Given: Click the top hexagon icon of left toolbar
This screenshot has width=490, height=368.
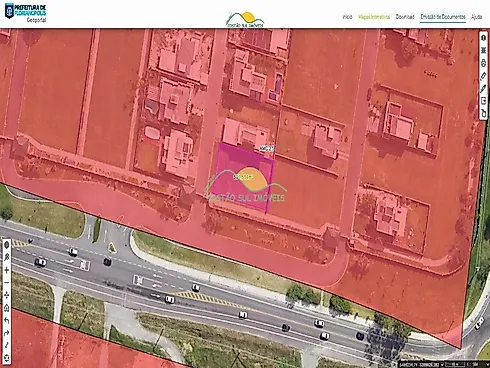Looking at the screenshot, I should (x=6, y=245).
